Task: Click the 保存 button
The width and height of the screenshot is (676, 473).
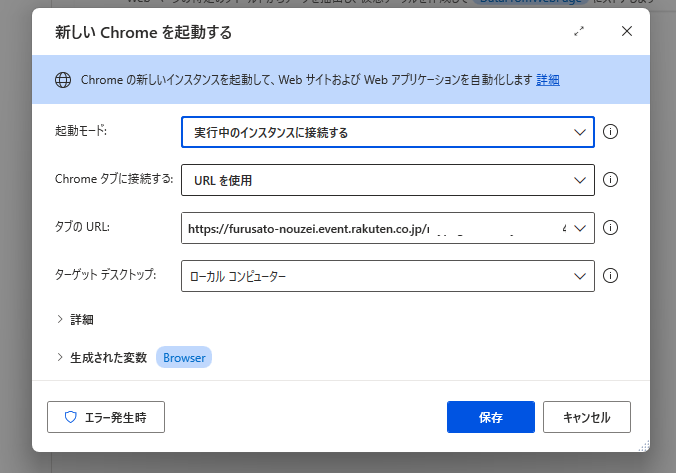Action: click(491, 417)
